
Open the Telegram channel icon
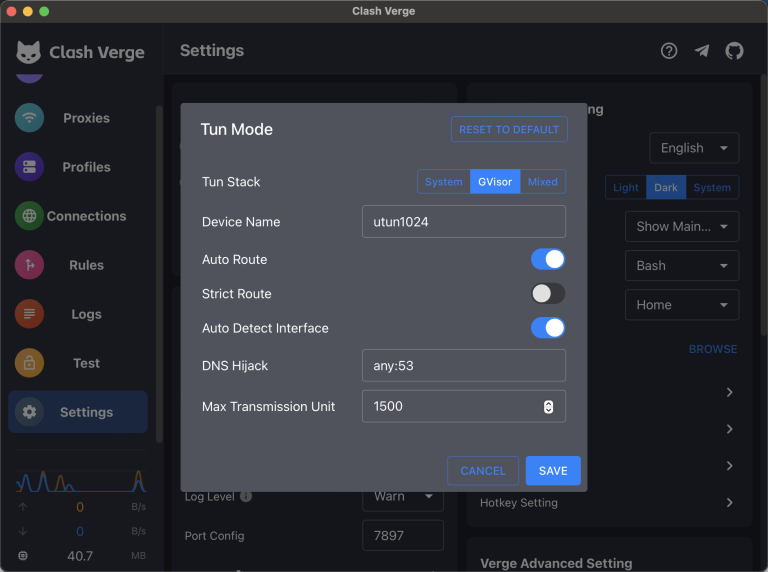(x=701, y=50)
